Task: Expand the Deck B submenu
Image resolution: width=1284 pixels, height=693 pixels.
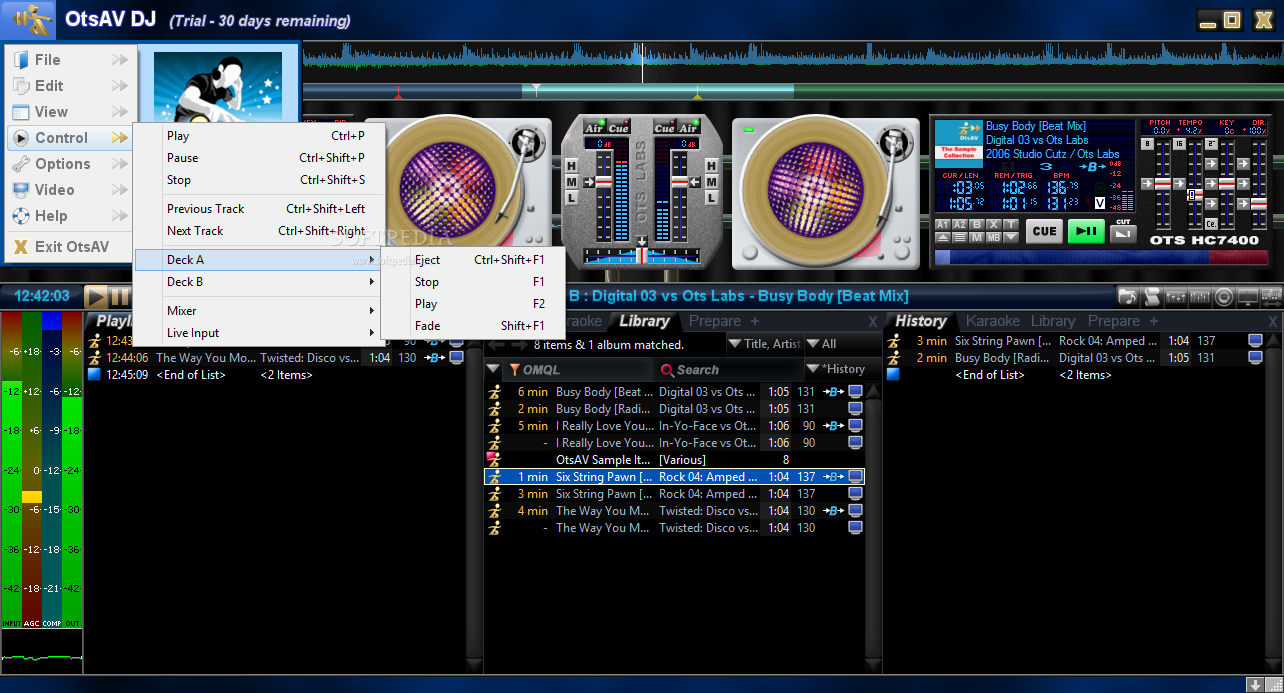Action: point(258,282)
